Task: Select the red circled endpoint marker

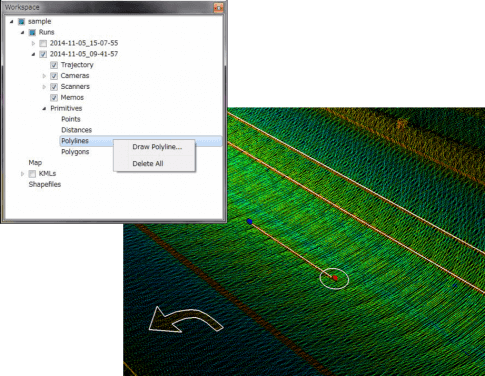Action: 335,278
